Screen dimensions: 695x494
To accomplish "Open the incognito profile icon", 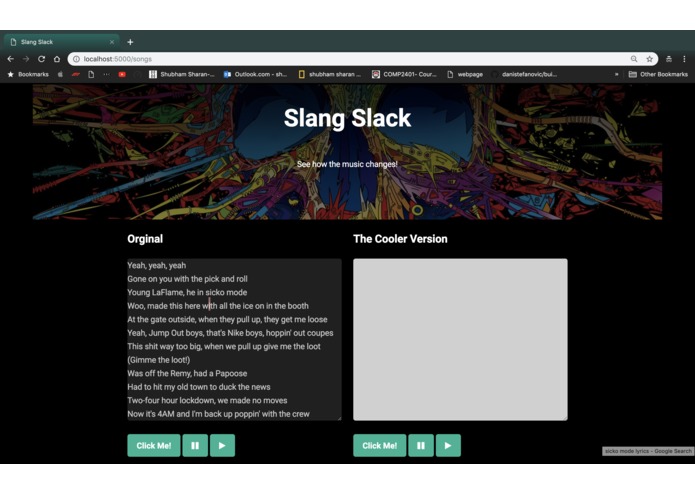I will [669, 59].
